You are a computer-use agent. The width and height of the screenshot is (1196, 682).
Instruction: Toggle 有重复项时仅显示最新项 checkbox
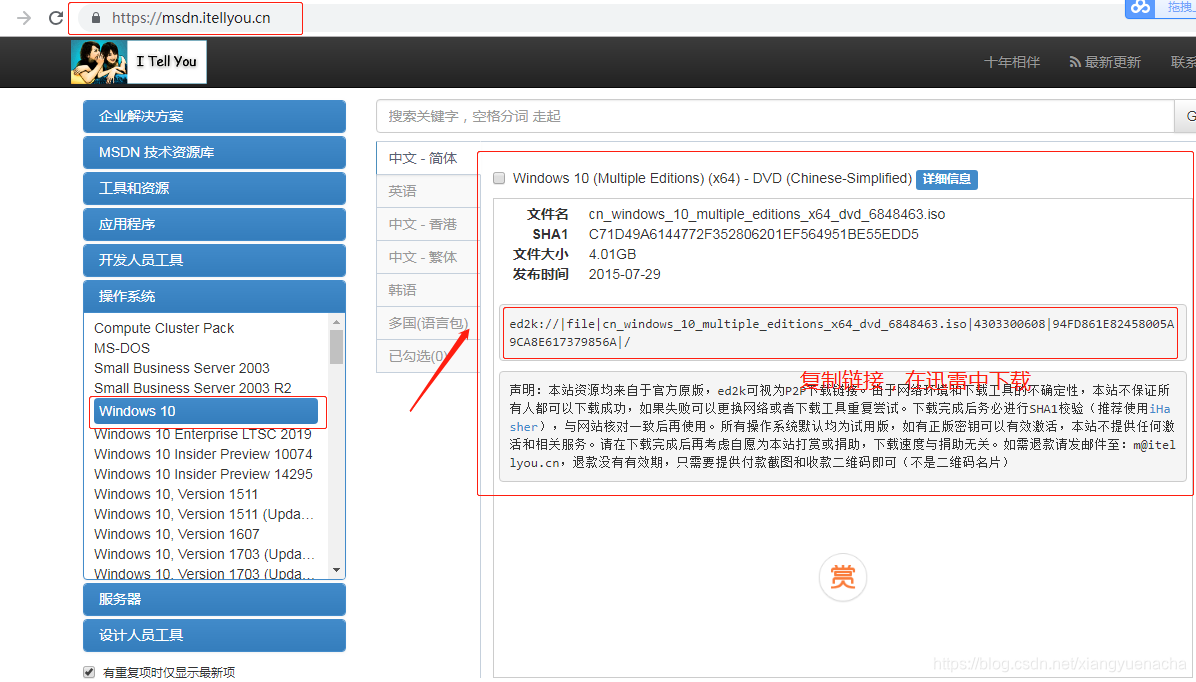point(89,672)
